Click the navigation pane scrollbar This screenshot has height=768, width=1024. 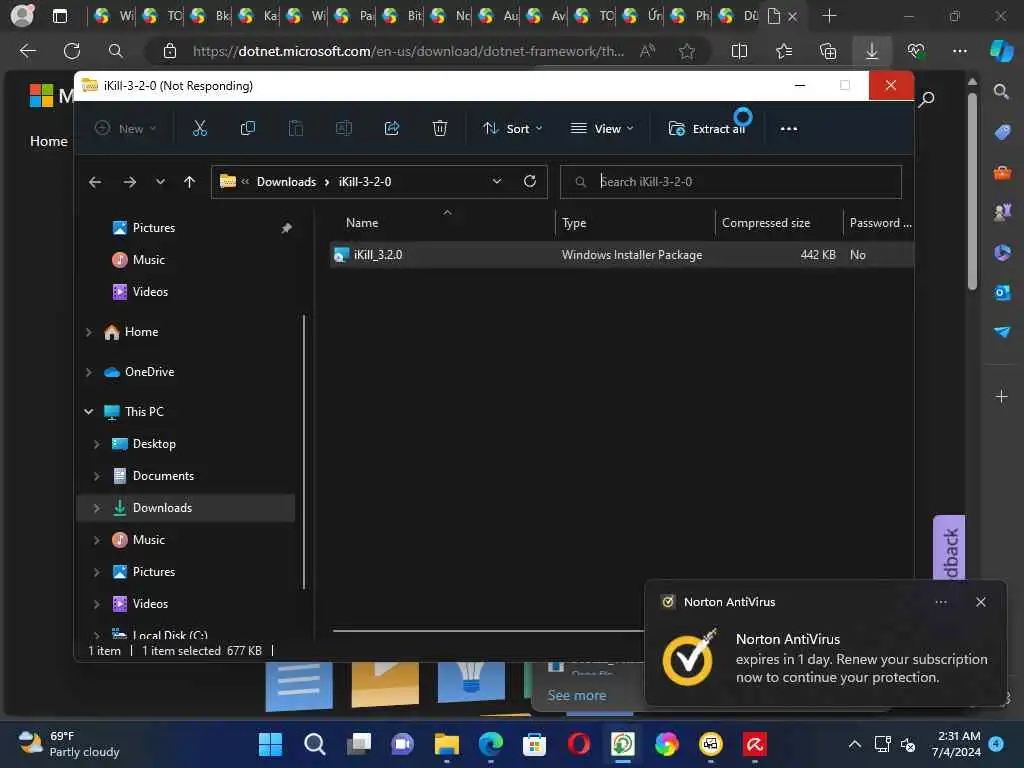(304, 452)
